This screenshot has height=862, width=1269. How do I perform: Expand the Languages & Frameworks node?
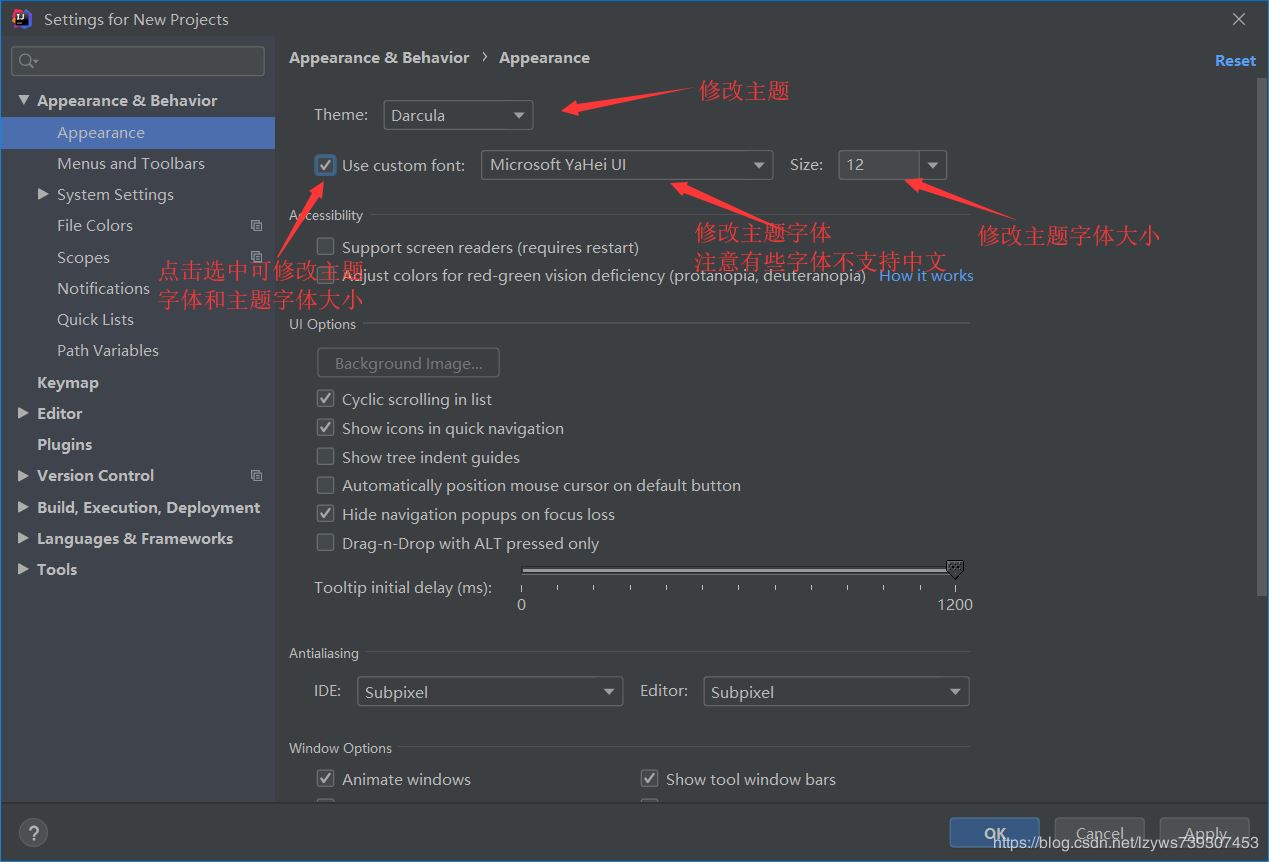24,538
